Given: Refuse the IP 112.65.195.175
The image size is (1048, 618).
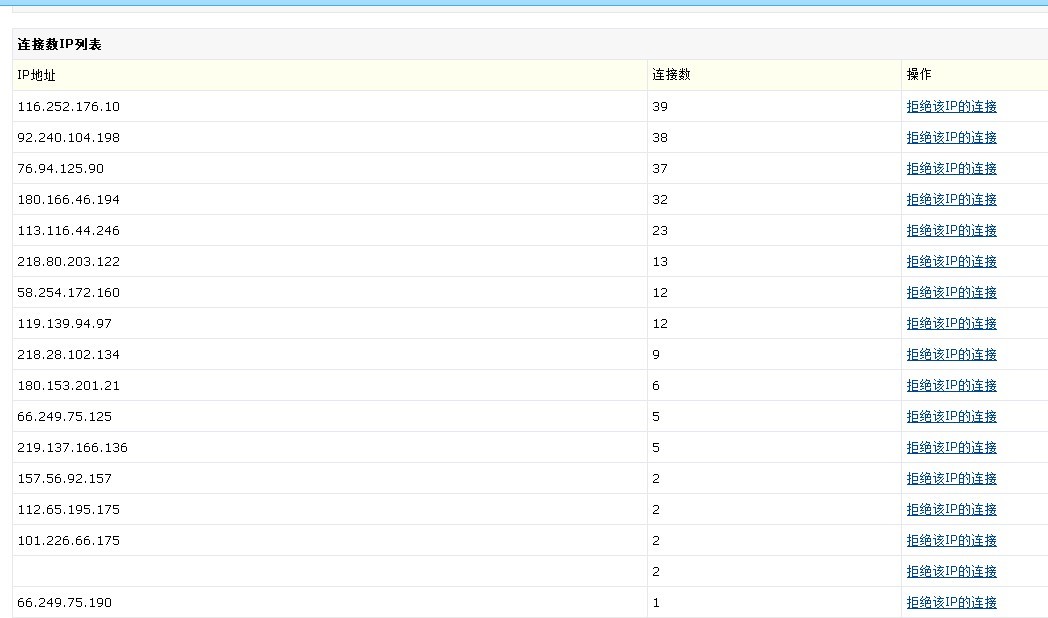Looking at the screenshot, I should coord(951,510).
